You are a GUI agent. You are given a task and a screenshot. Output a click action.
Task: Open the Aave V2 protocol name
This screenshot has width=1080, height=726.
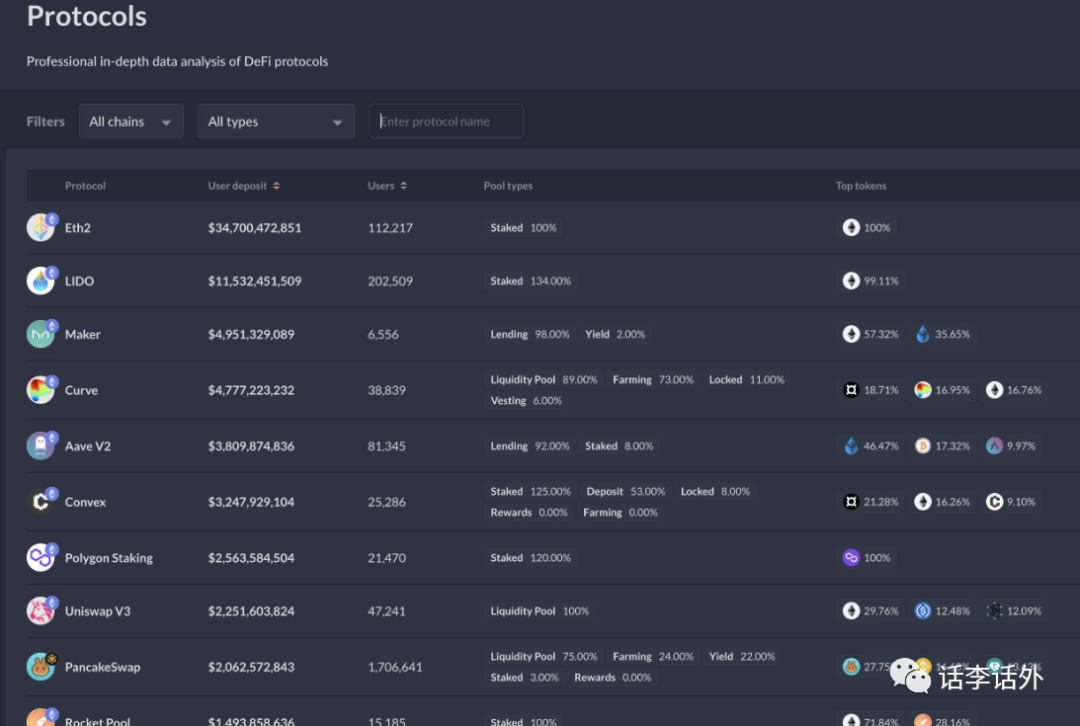(87, 446)
